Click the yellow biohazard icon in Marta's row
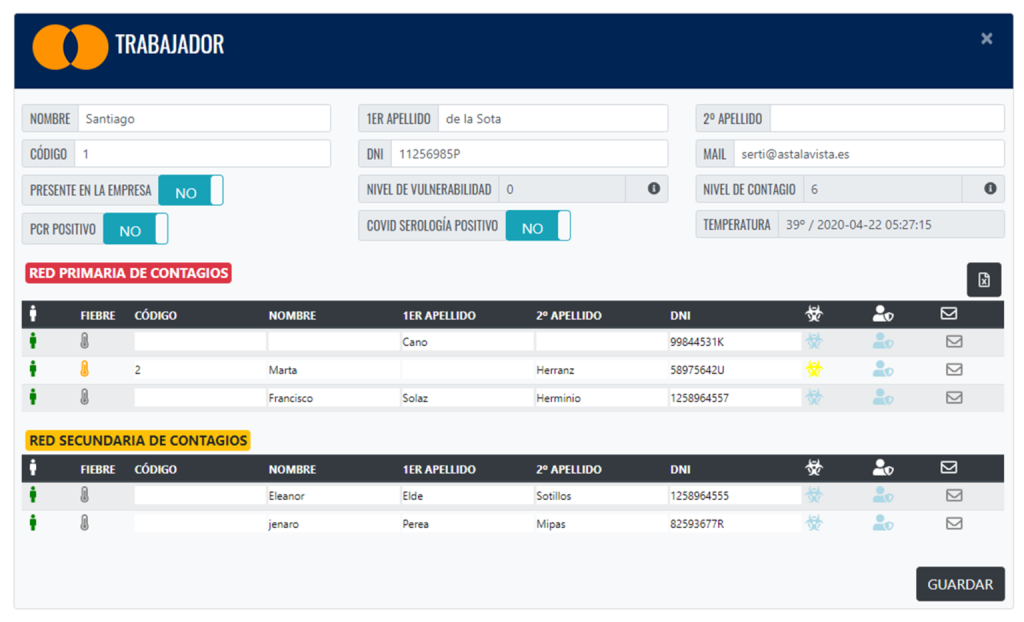 [814, 370]
